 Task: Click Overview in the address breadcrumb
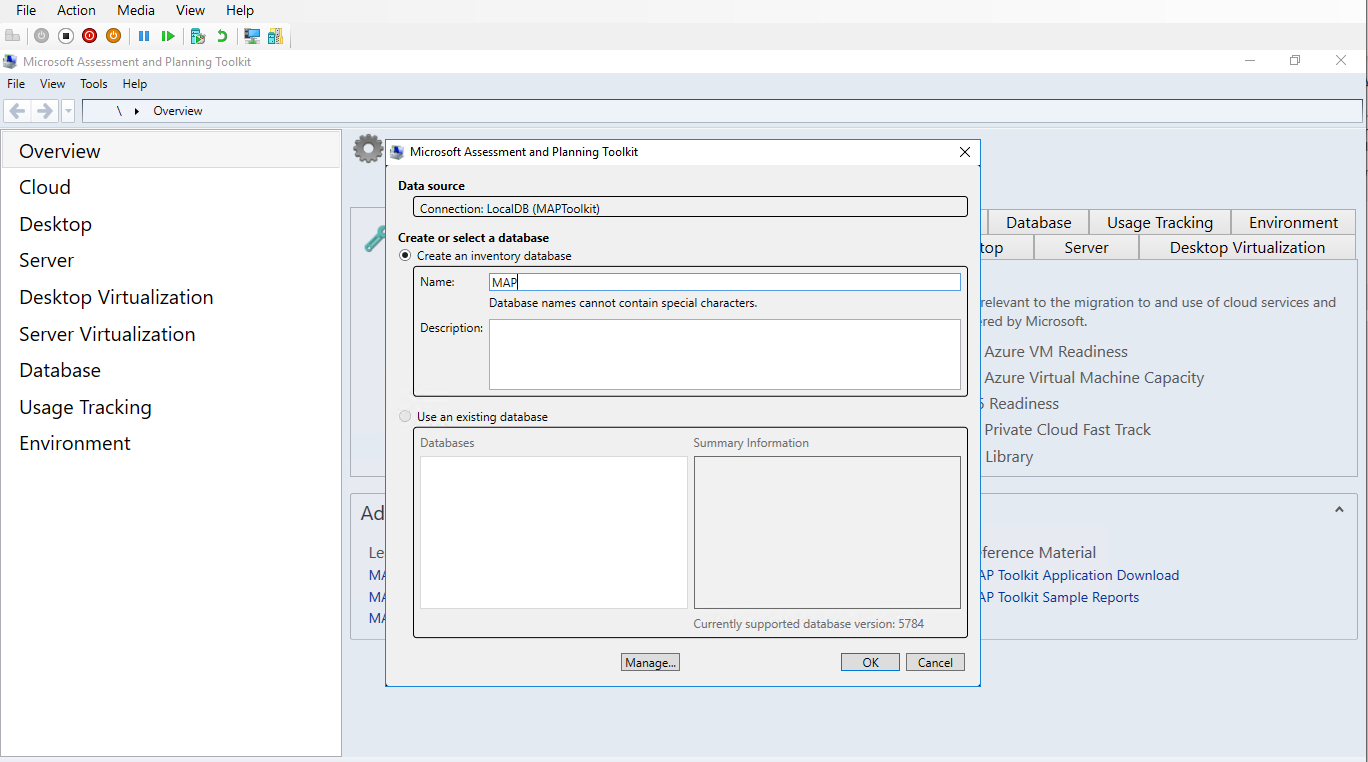178,111
